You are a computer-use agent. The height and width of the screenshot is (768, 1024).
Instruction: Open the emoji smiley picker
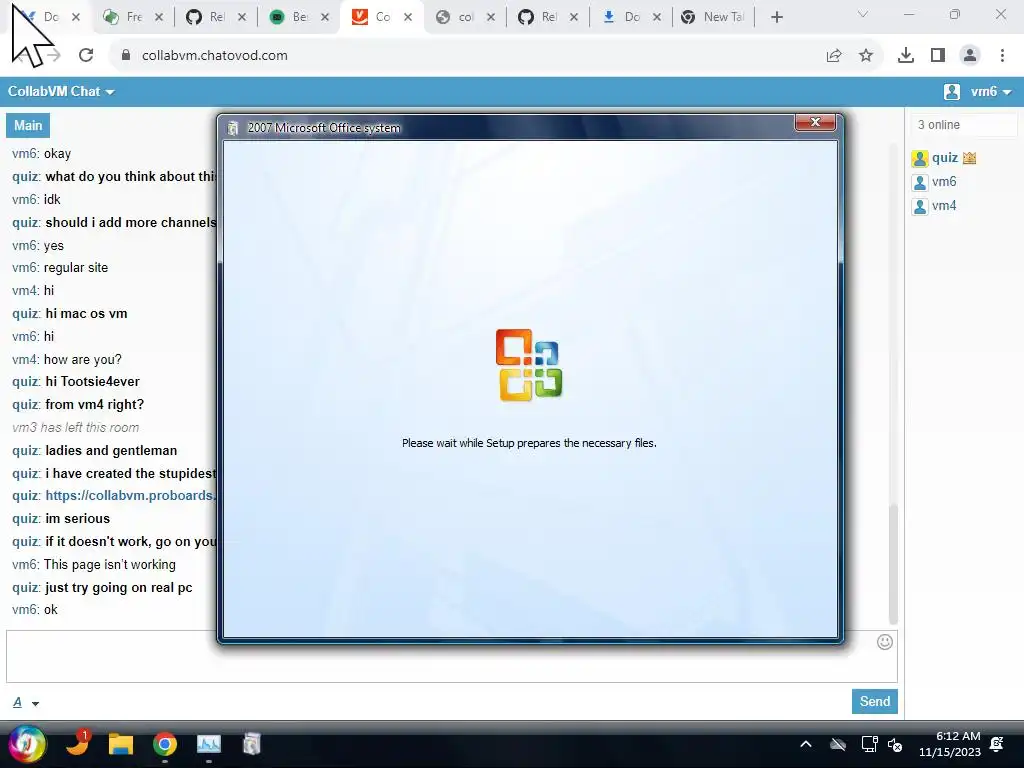[x=884, y=642]
